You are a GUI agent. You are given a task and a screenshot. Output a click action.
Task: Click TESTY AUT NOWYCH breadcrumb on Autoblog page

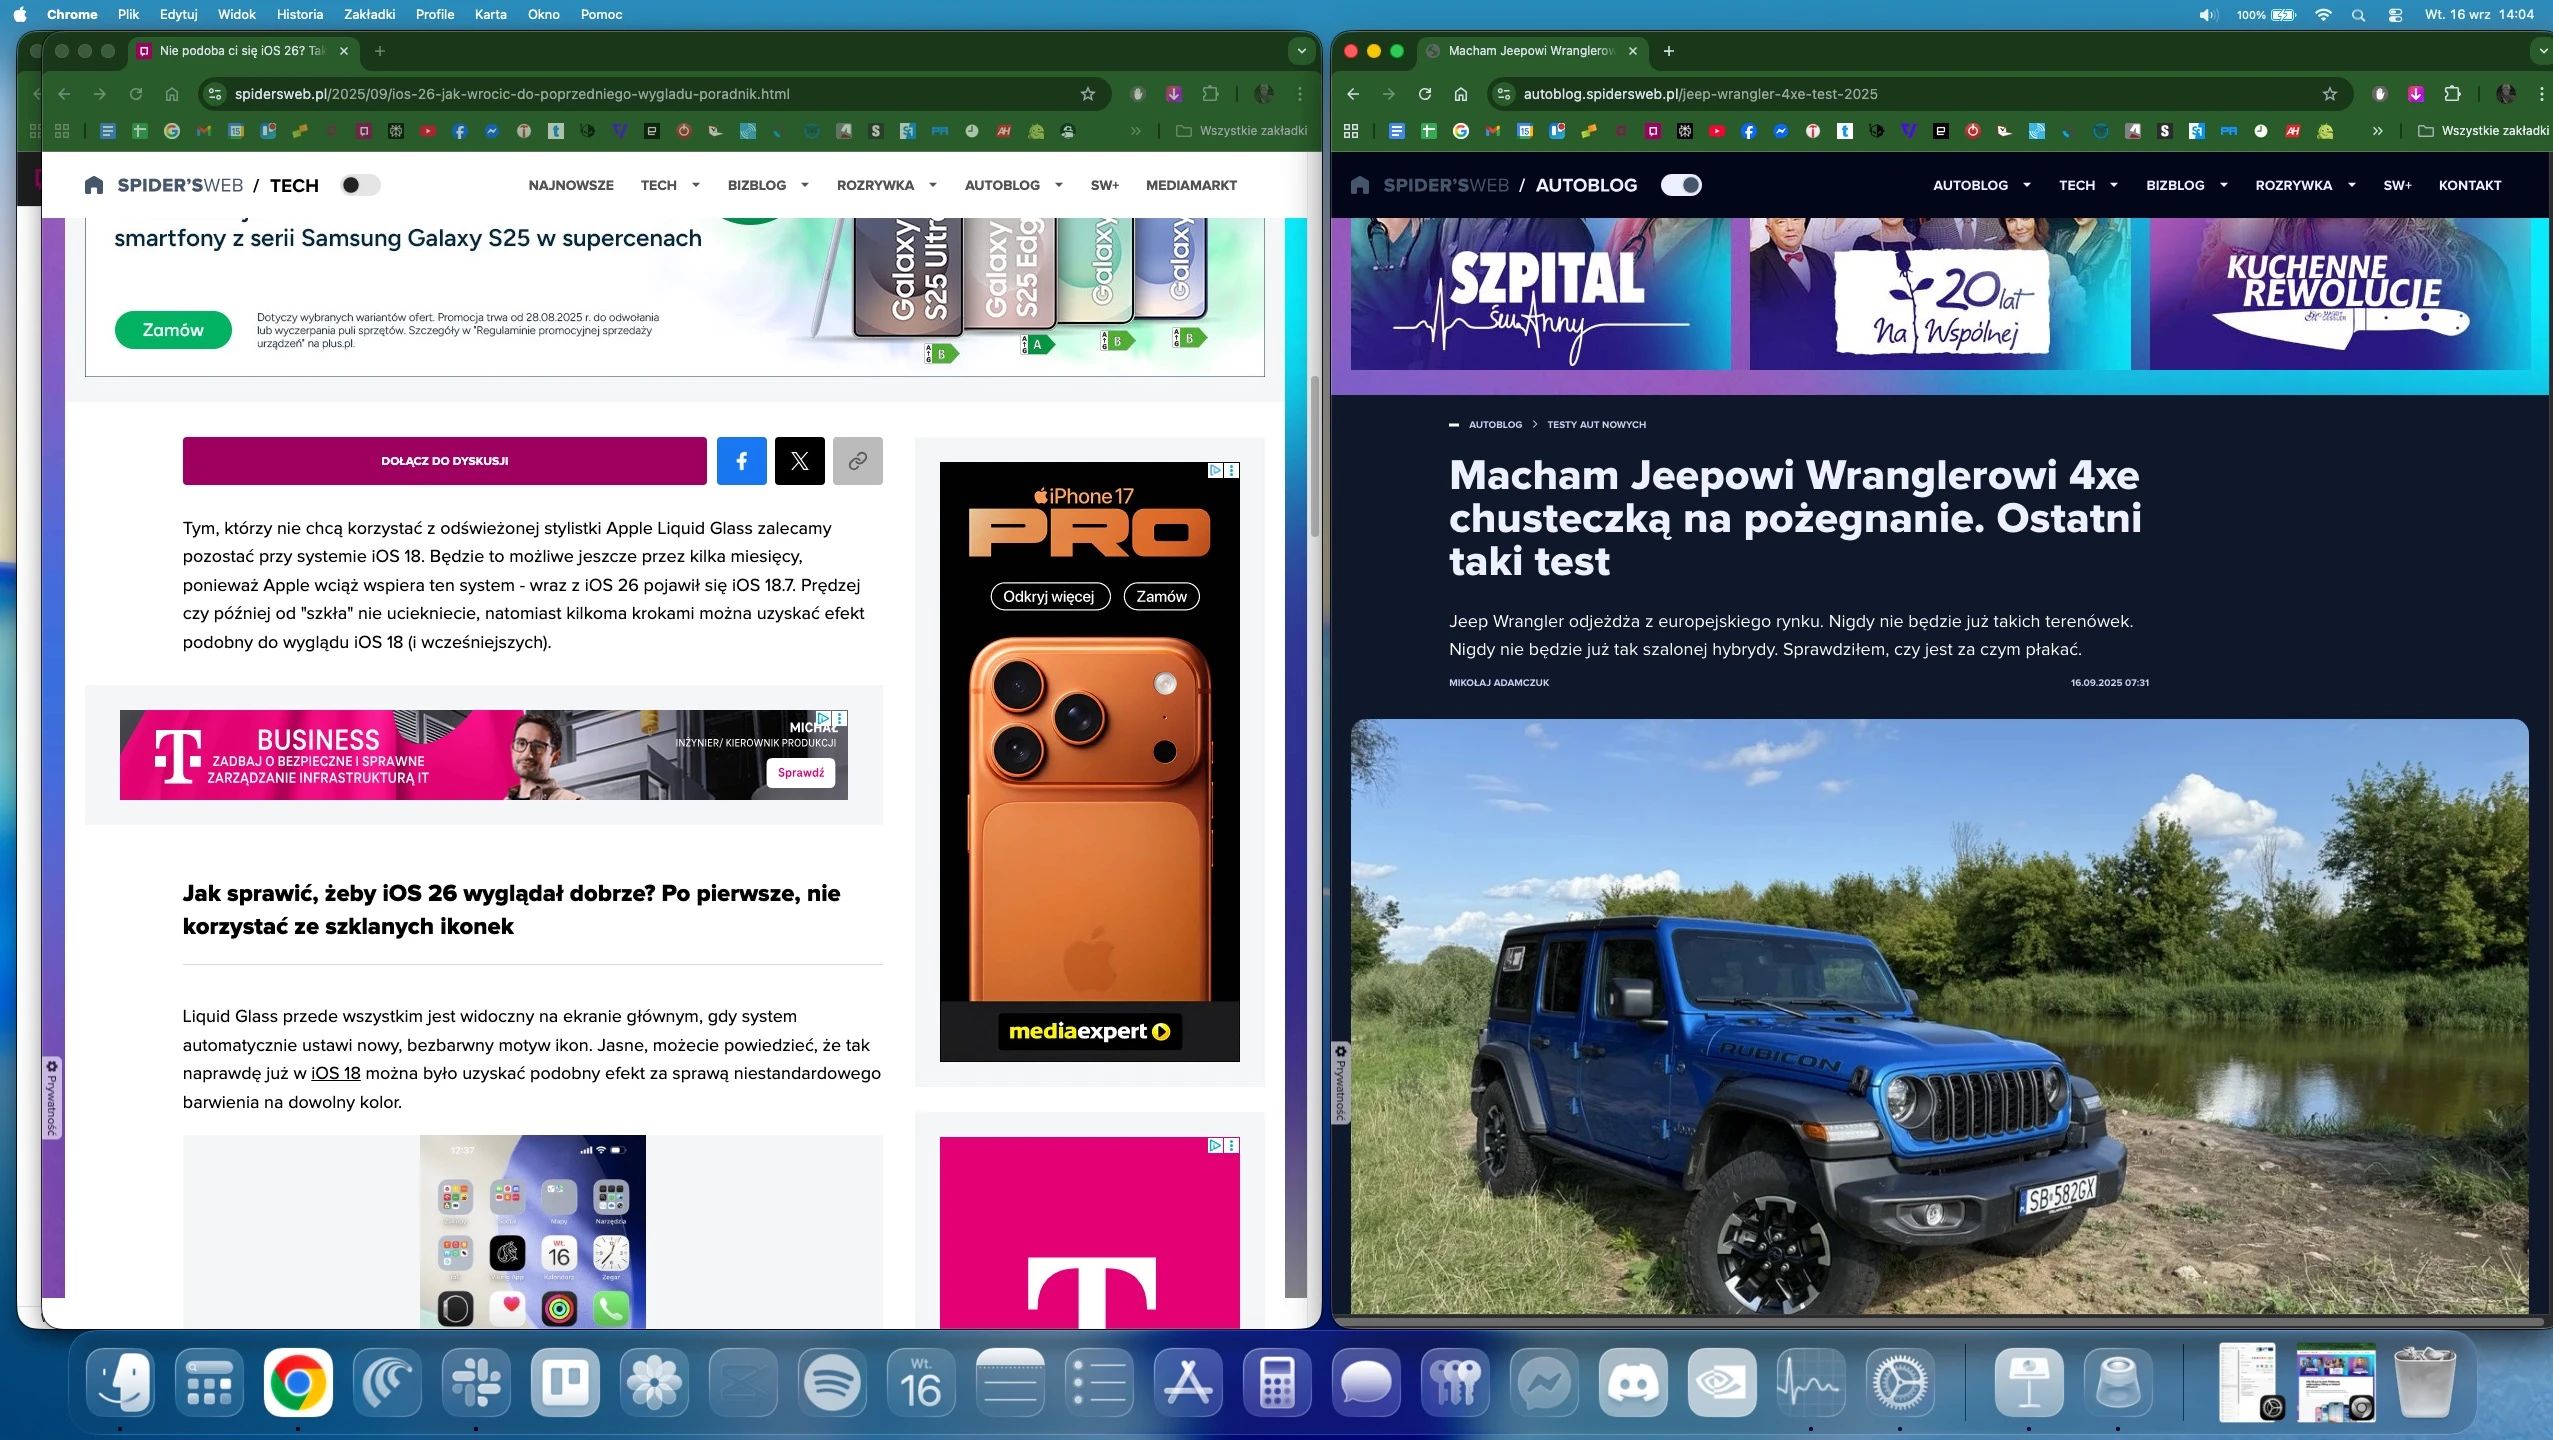tap(1596, 425)
